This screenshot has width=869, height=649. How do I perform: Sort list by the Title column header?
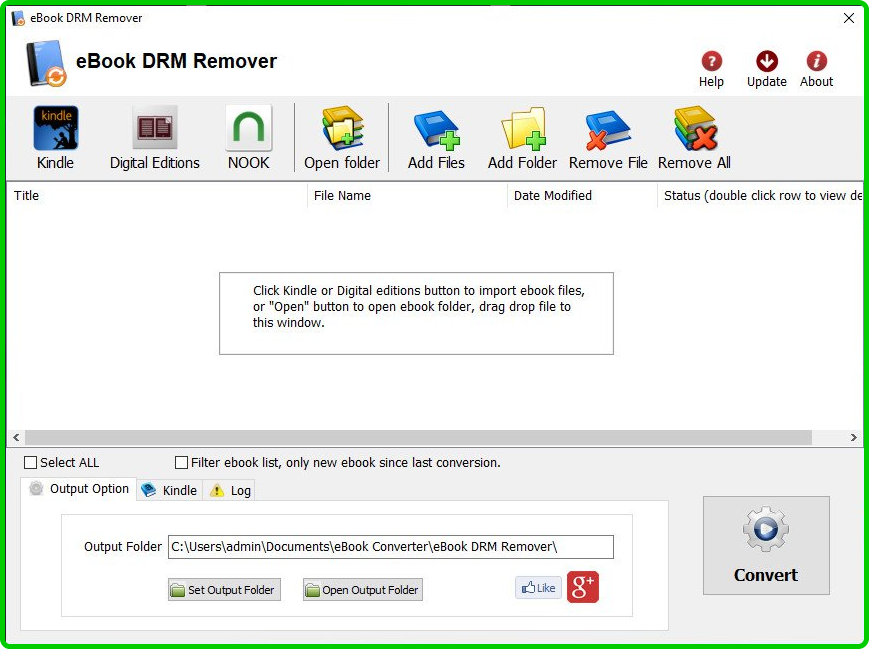point(157,196)
